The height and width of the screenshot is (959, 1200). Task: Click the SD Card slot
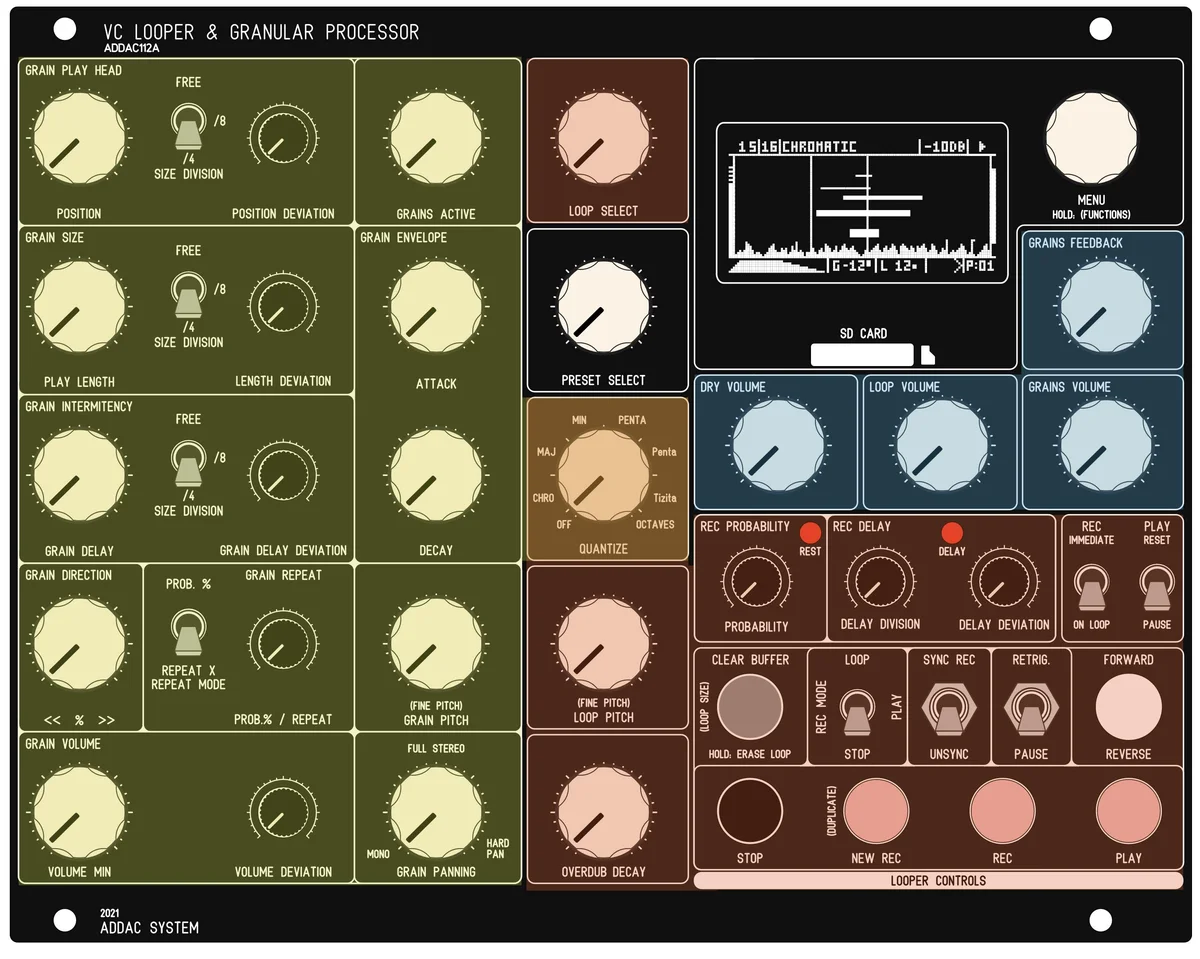[862, 354]
